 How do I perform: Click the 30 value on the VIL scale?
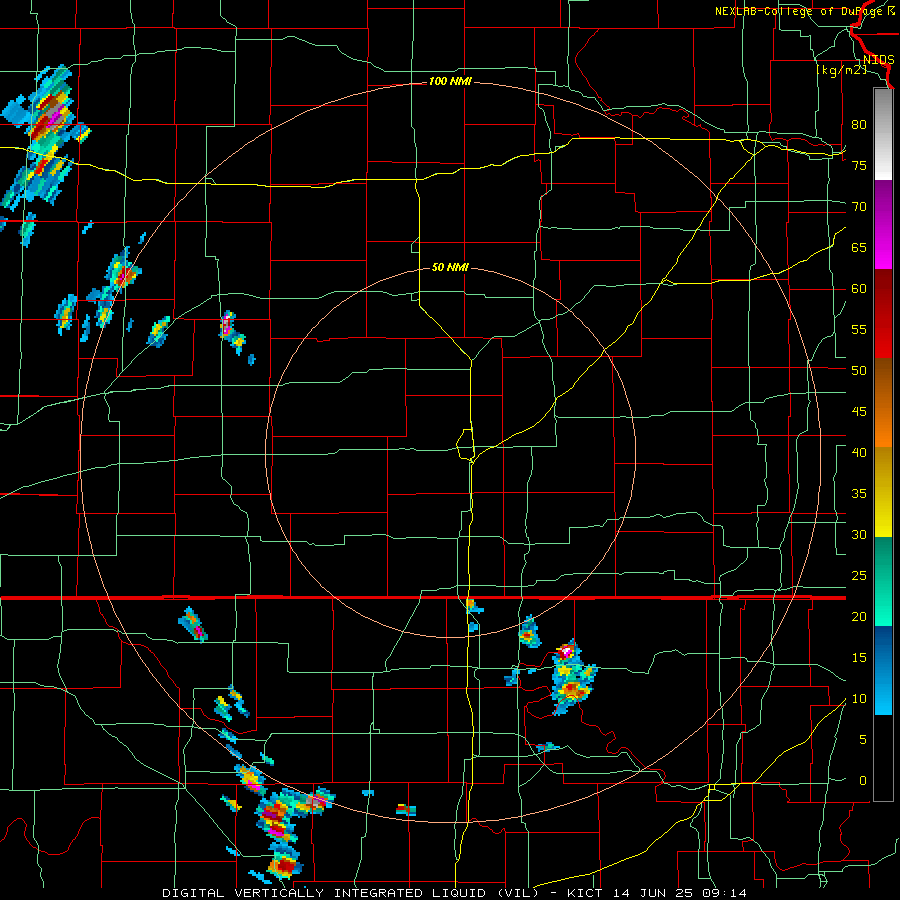pyautogui.click(x=859, y=534)
